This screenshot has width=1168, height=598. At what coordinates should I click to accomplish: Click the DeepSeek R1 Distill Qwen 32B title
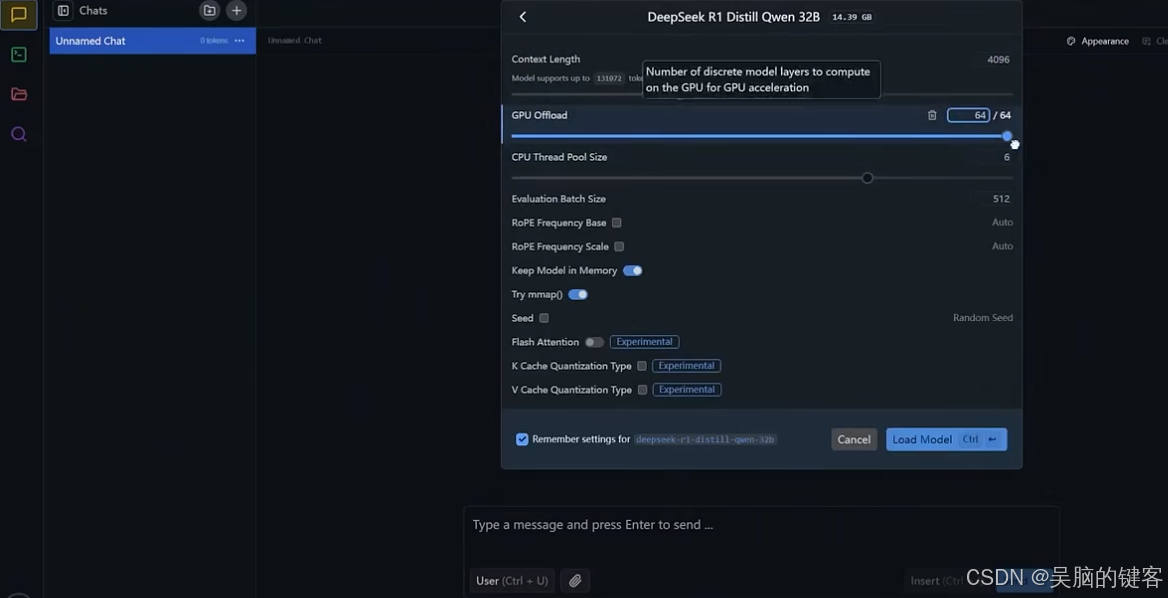(x=734, y=16)
